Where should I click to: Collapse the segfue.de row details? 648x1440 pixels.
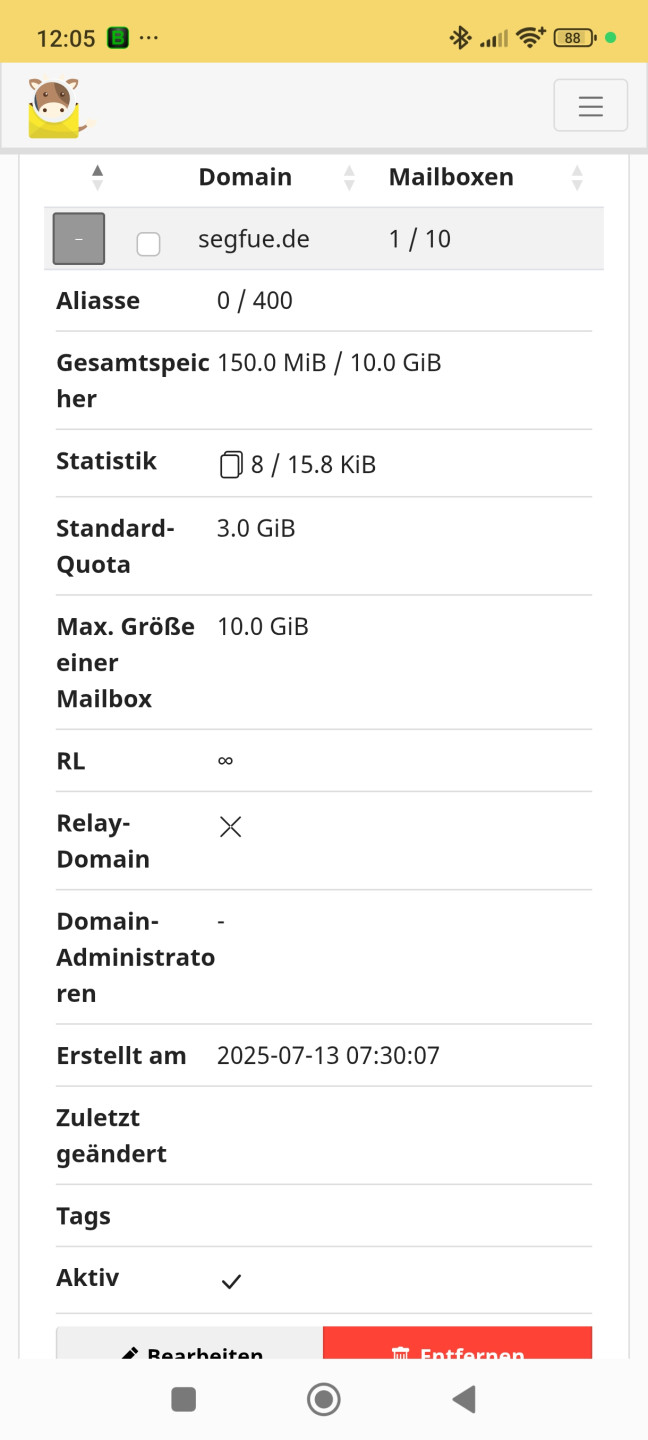(x=79, y=239)
